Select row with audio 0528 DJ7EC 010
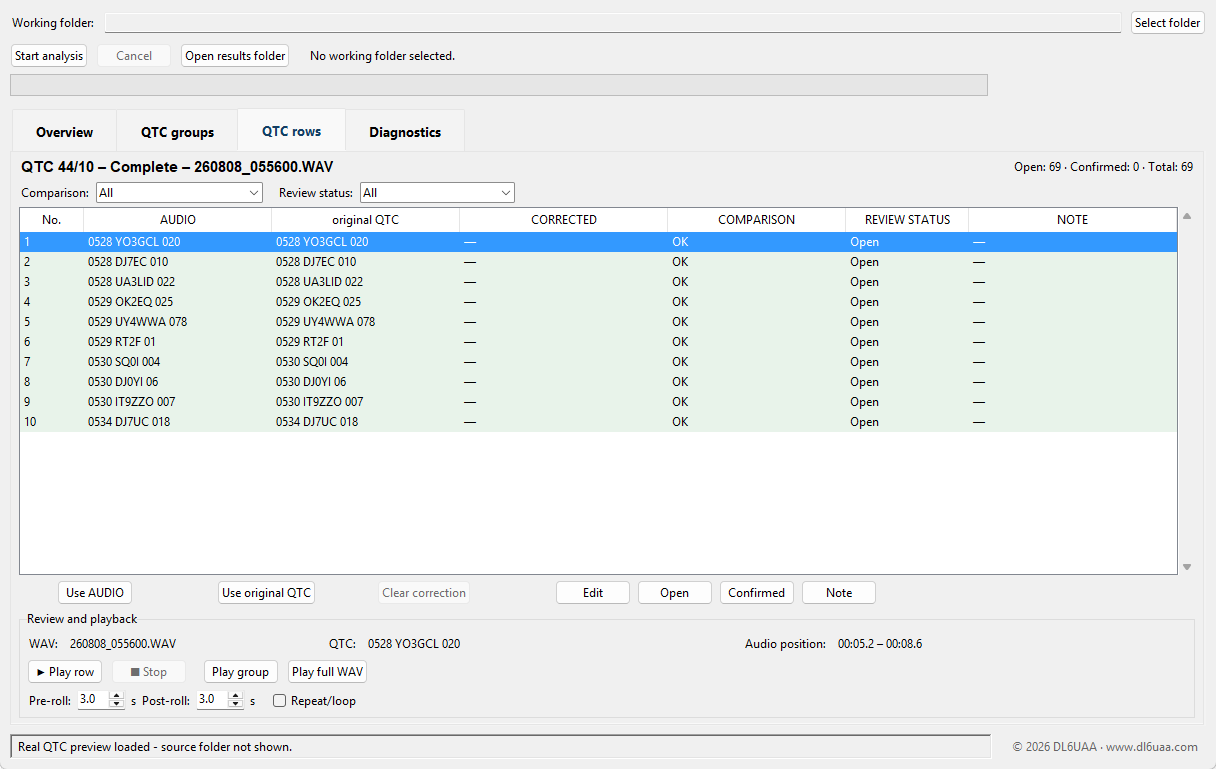Screen dimensions: 1216x769 [x=598, y=262]
